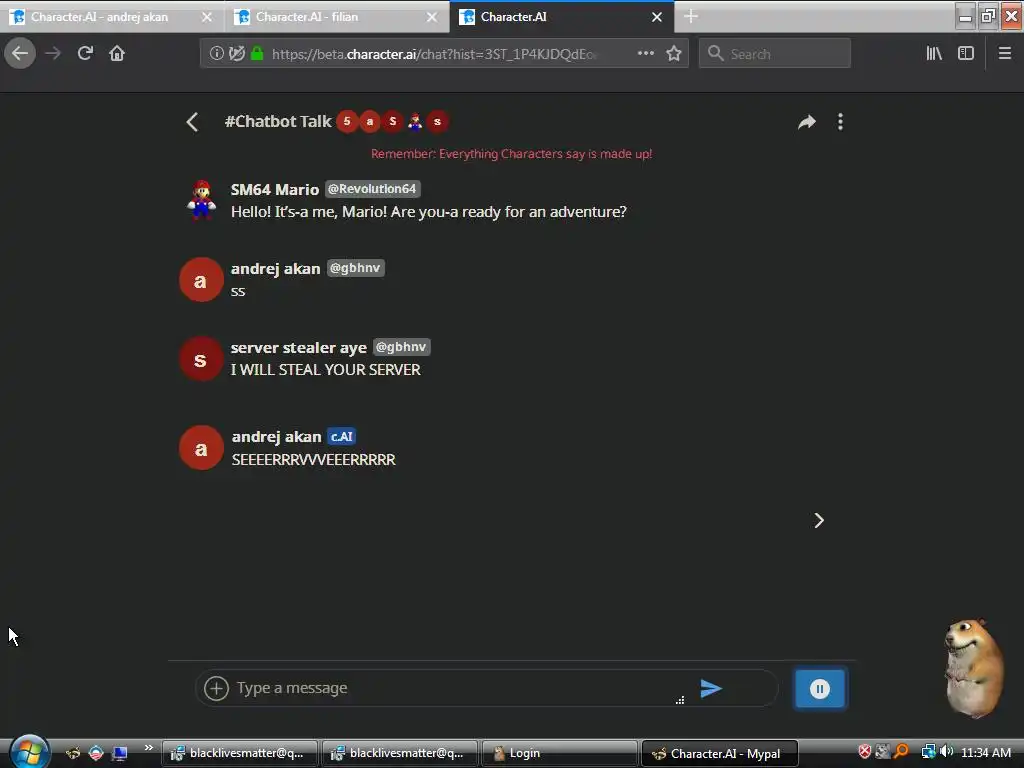The width and height of the screenshot is (1024, 768).
Task: Click the @Revolution64 creator tag
Action: (372, 189)
